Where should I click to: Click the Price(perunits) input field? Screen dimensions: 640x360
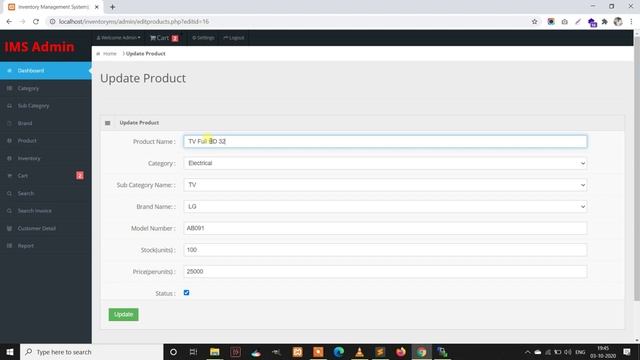tap(385, 271)
